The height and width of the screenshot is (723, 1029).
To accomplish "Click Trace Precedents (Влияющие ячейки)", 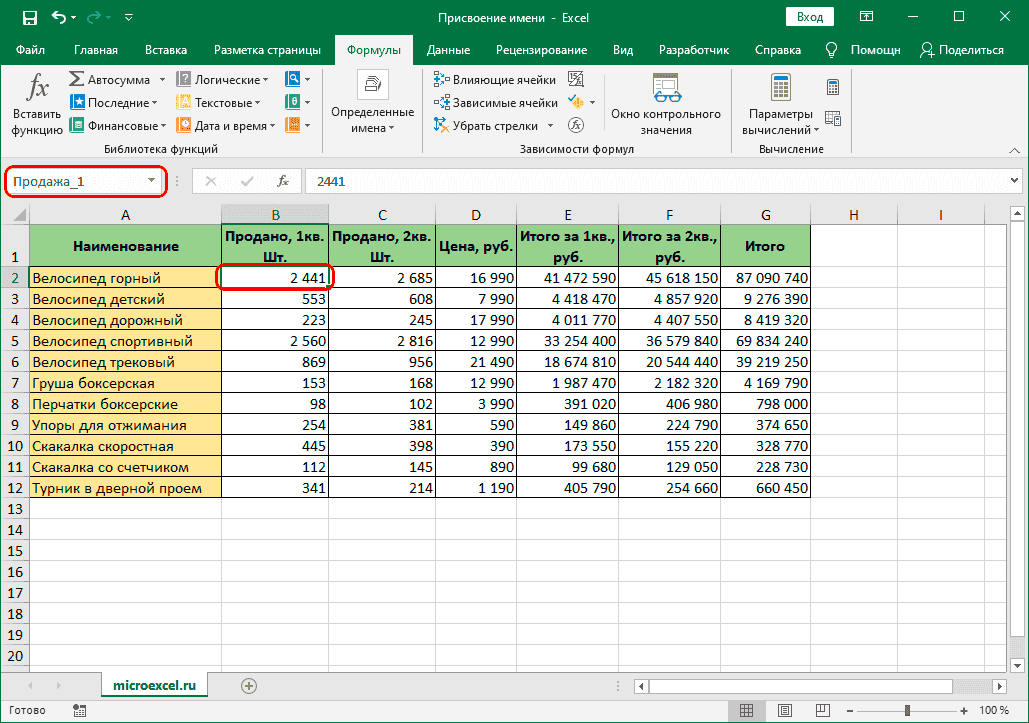I will tap(496, 79).
